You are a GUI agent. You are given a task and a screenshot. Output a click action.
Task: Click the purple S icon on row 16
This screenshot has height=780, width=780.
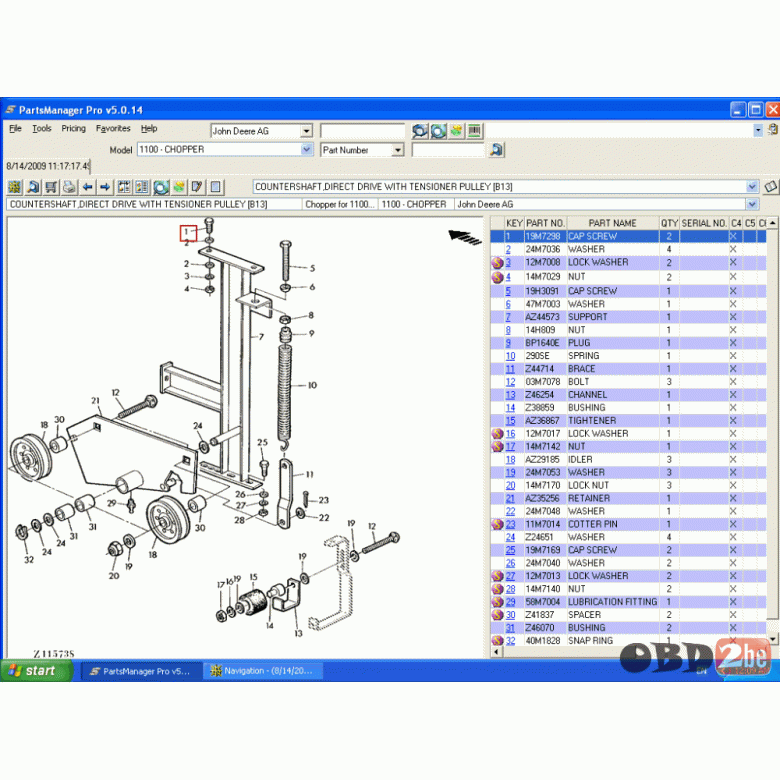497,434
